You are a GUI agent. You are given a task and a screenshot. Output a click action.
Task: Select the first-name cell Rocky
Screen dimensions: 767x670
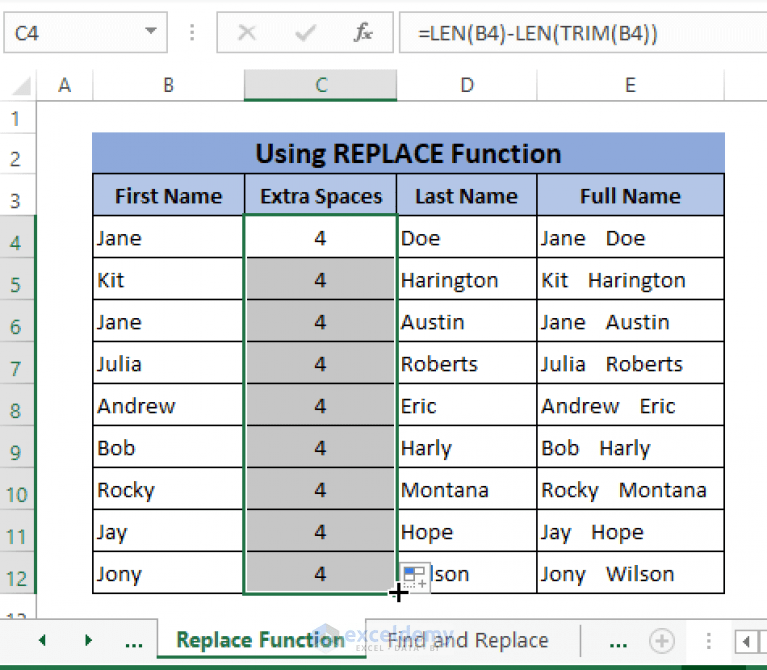click(168, 490)
